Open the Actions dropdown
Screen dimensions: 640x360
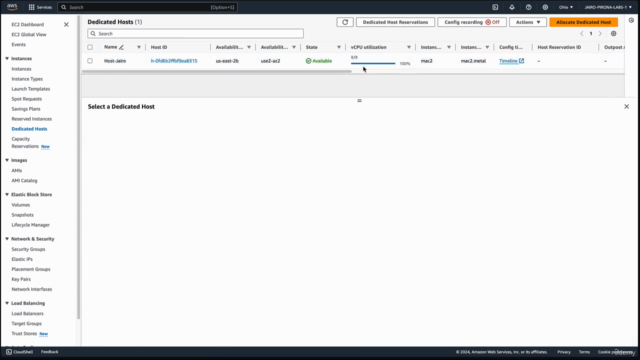point(528,22)
